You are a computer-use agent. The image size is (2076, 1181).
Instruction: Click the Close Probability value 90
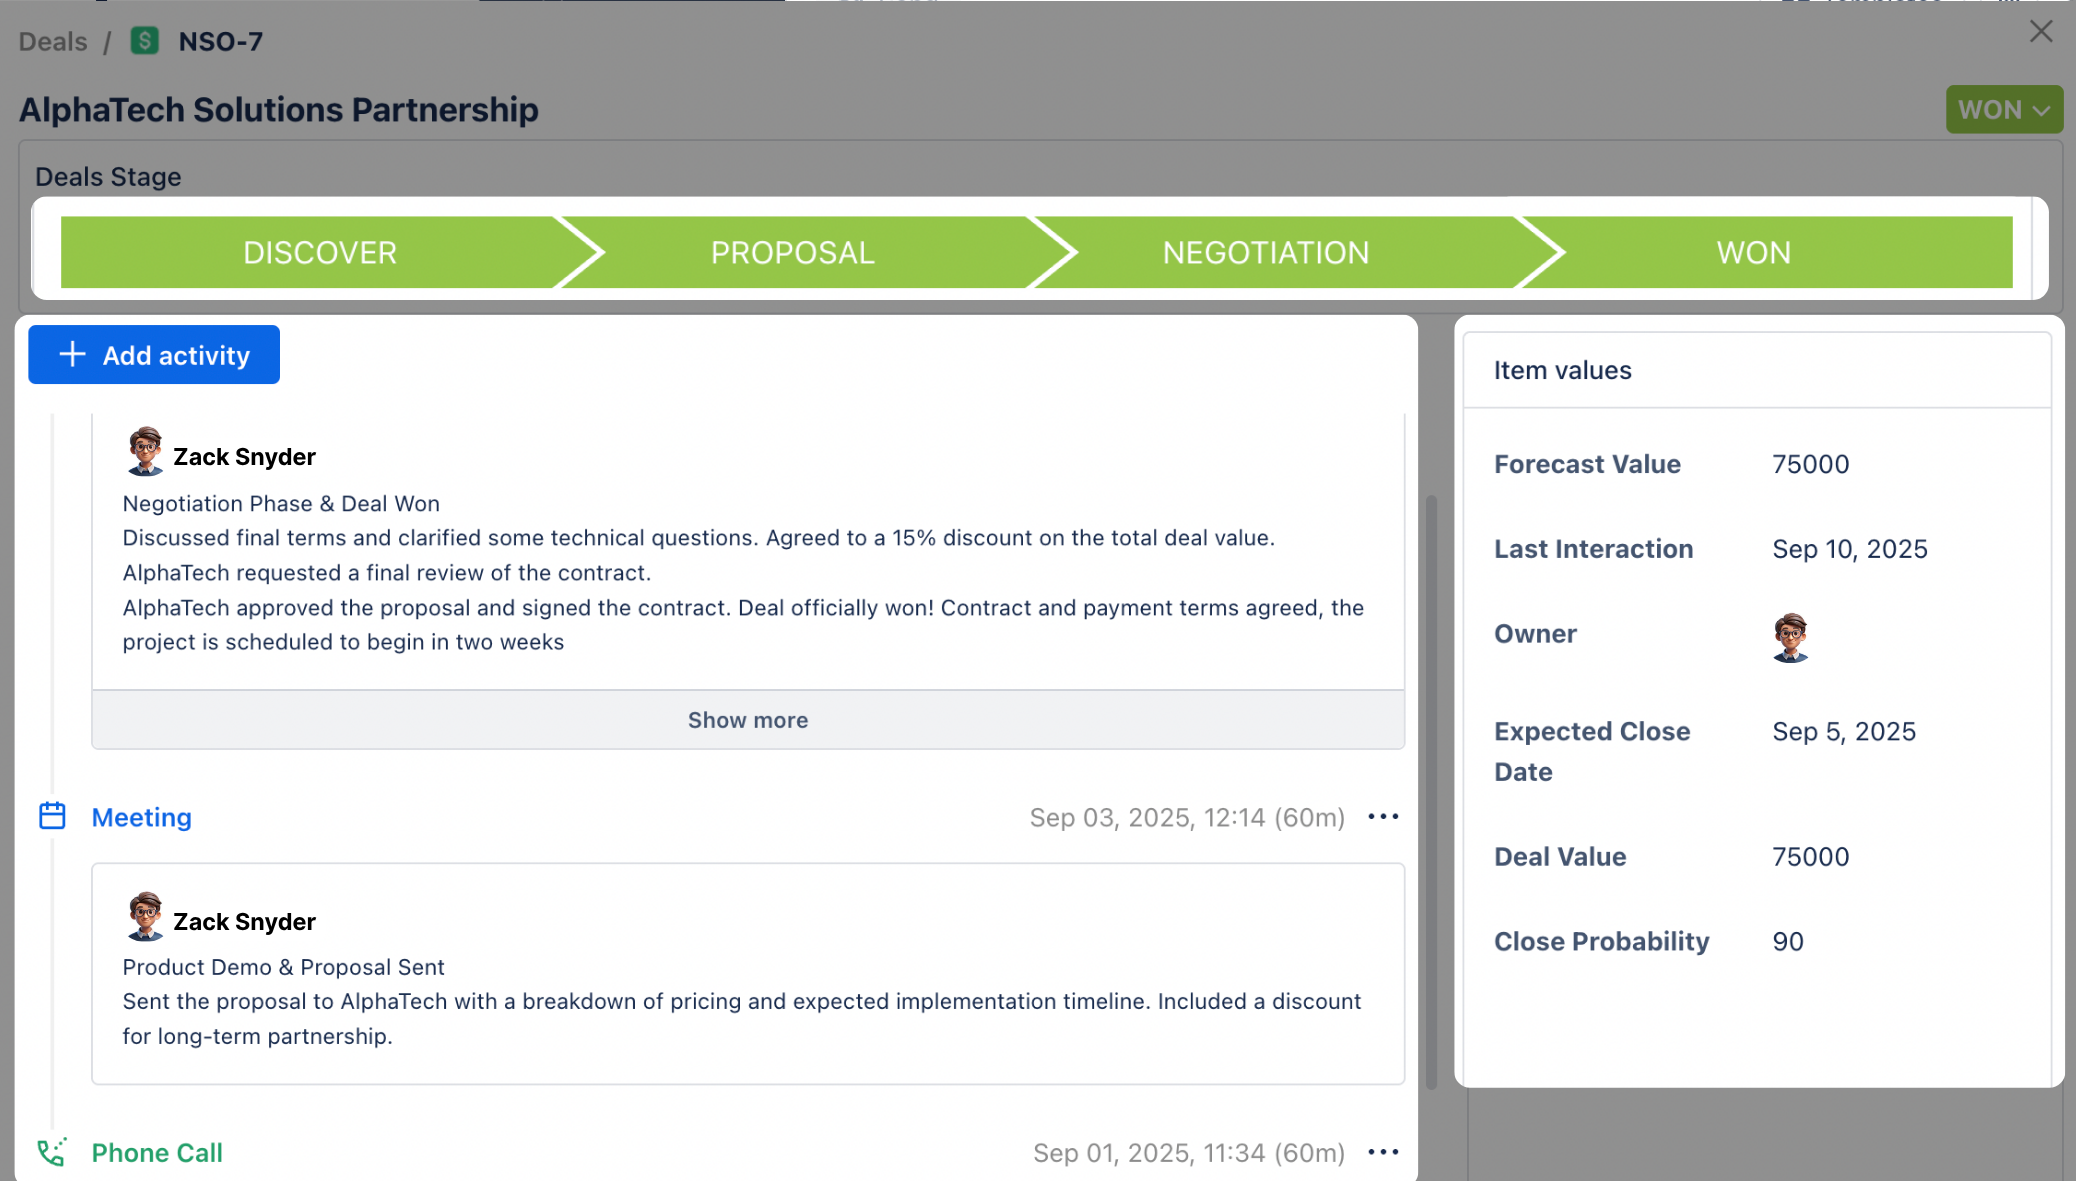point(1788,940)
